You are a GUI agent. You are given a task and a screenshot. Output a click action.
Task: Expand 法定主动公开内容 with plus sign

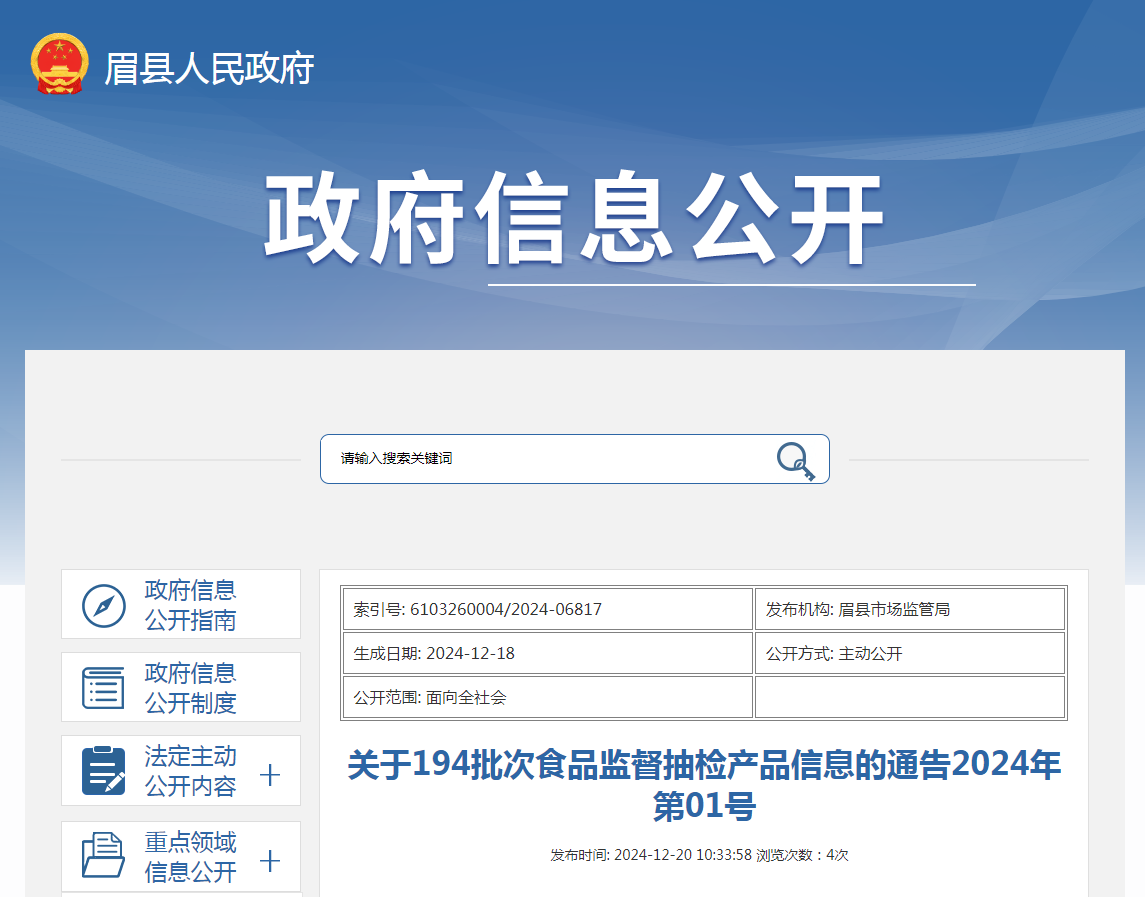[269, 775]
